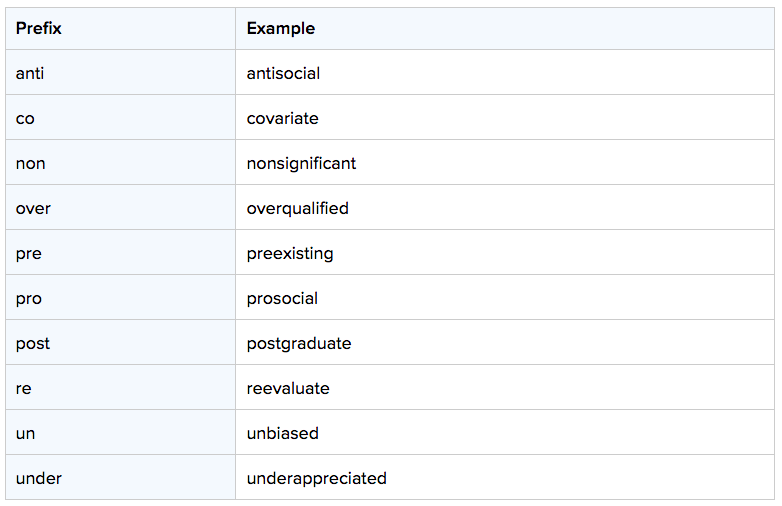The image size is (782, 506).
Task: Select the word 'preexisting'
Action: tap(290, 254)
